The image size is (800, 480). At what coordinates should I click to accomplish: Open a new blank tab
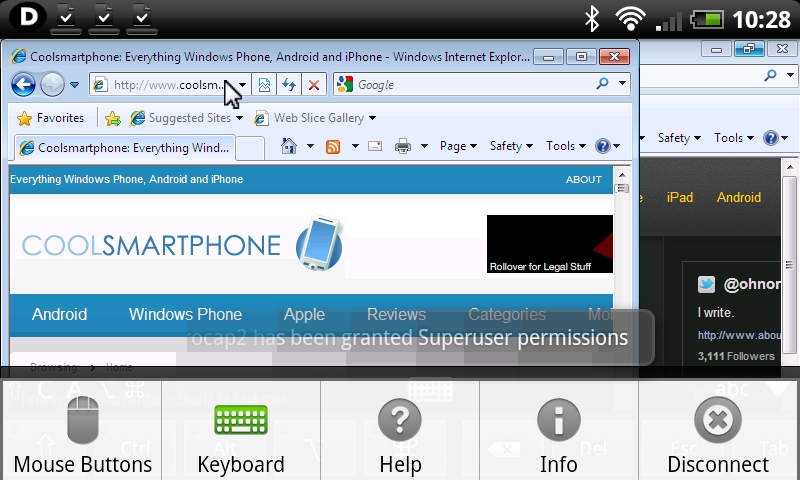pos(250,148)
